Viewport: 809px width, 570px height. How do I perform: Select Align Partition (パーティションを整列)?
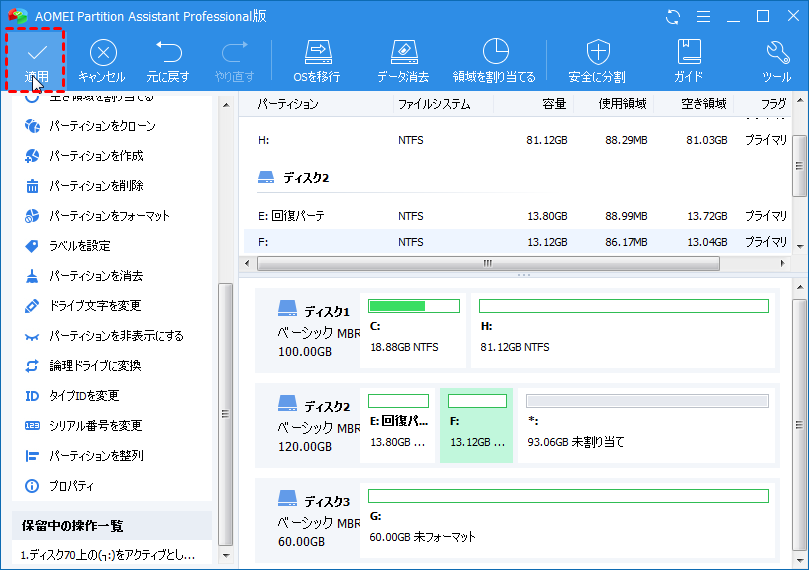point(84,455)
